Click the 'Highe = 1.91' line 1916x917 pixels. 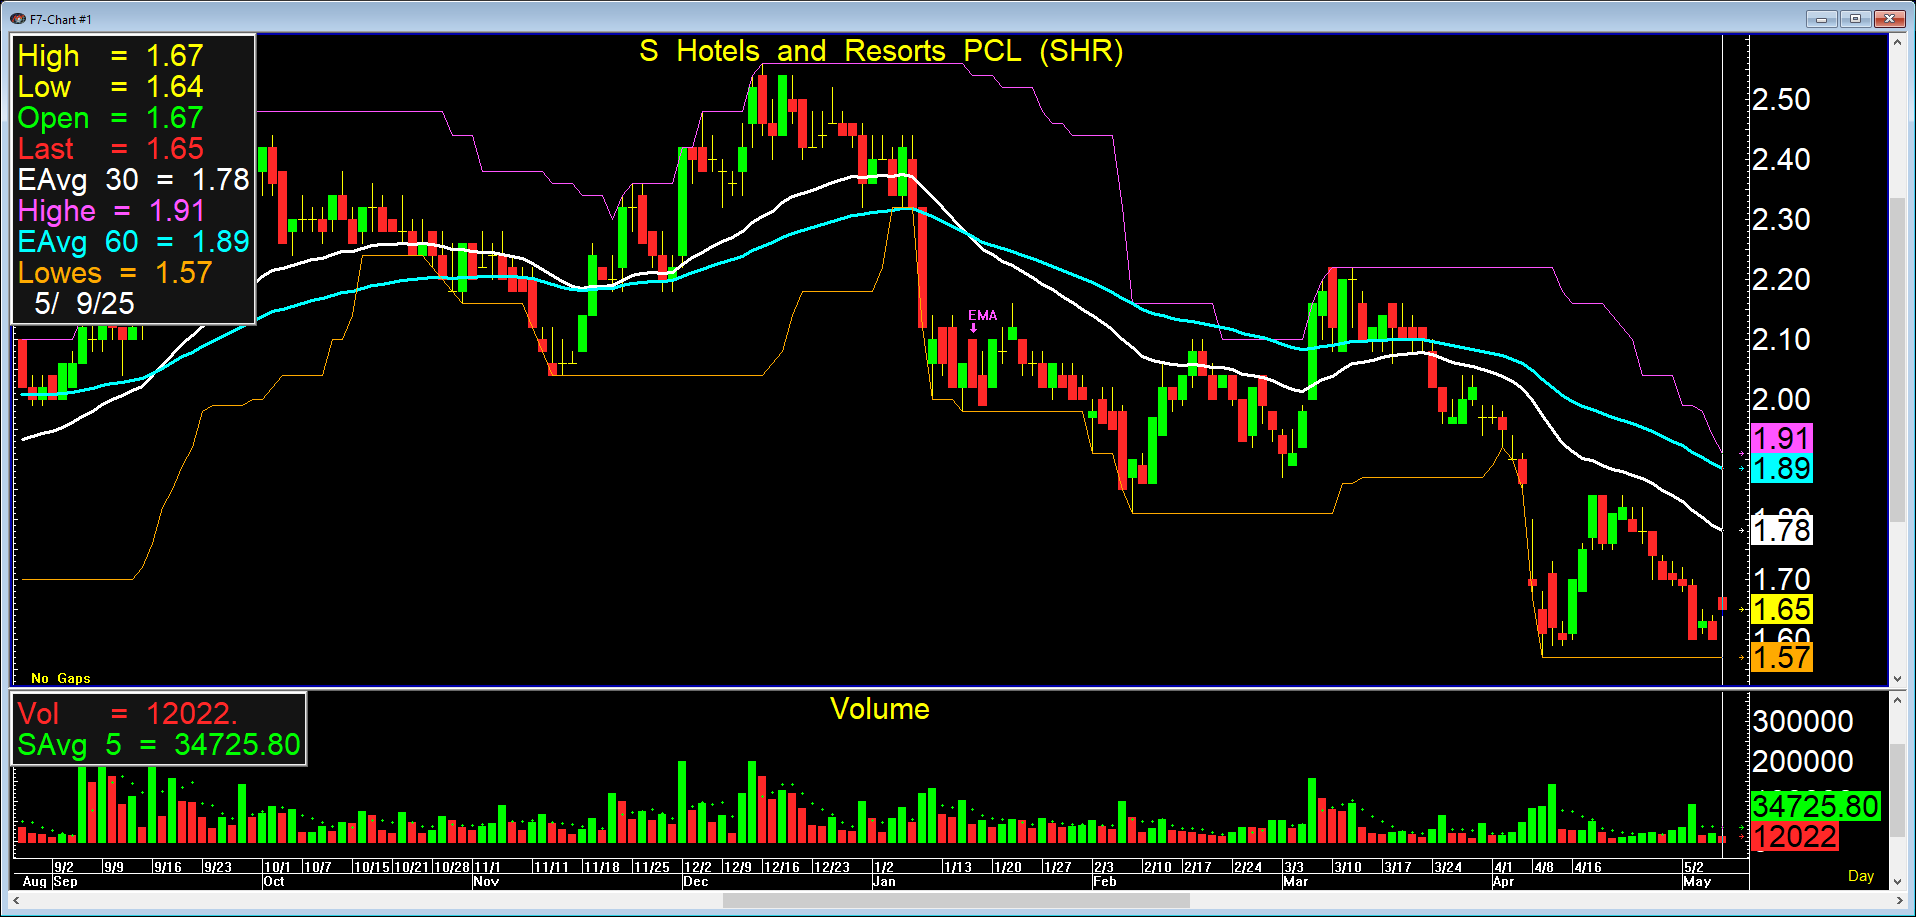pos(112,210)
